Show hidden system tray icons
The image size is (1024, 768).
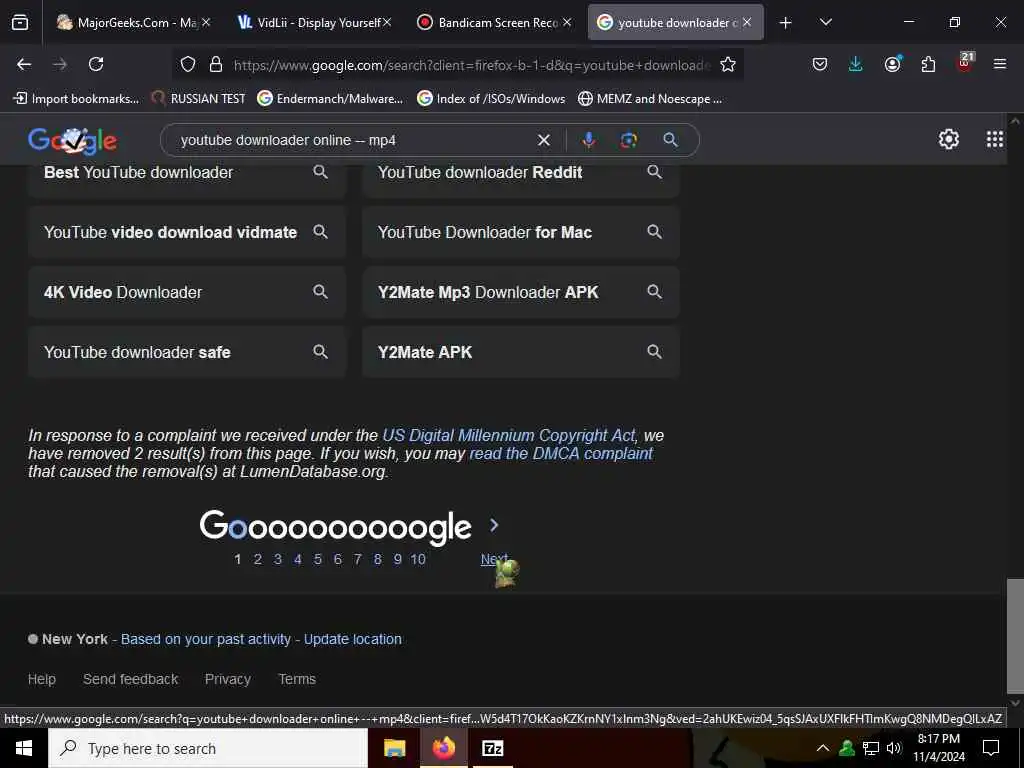click(823, 748)
